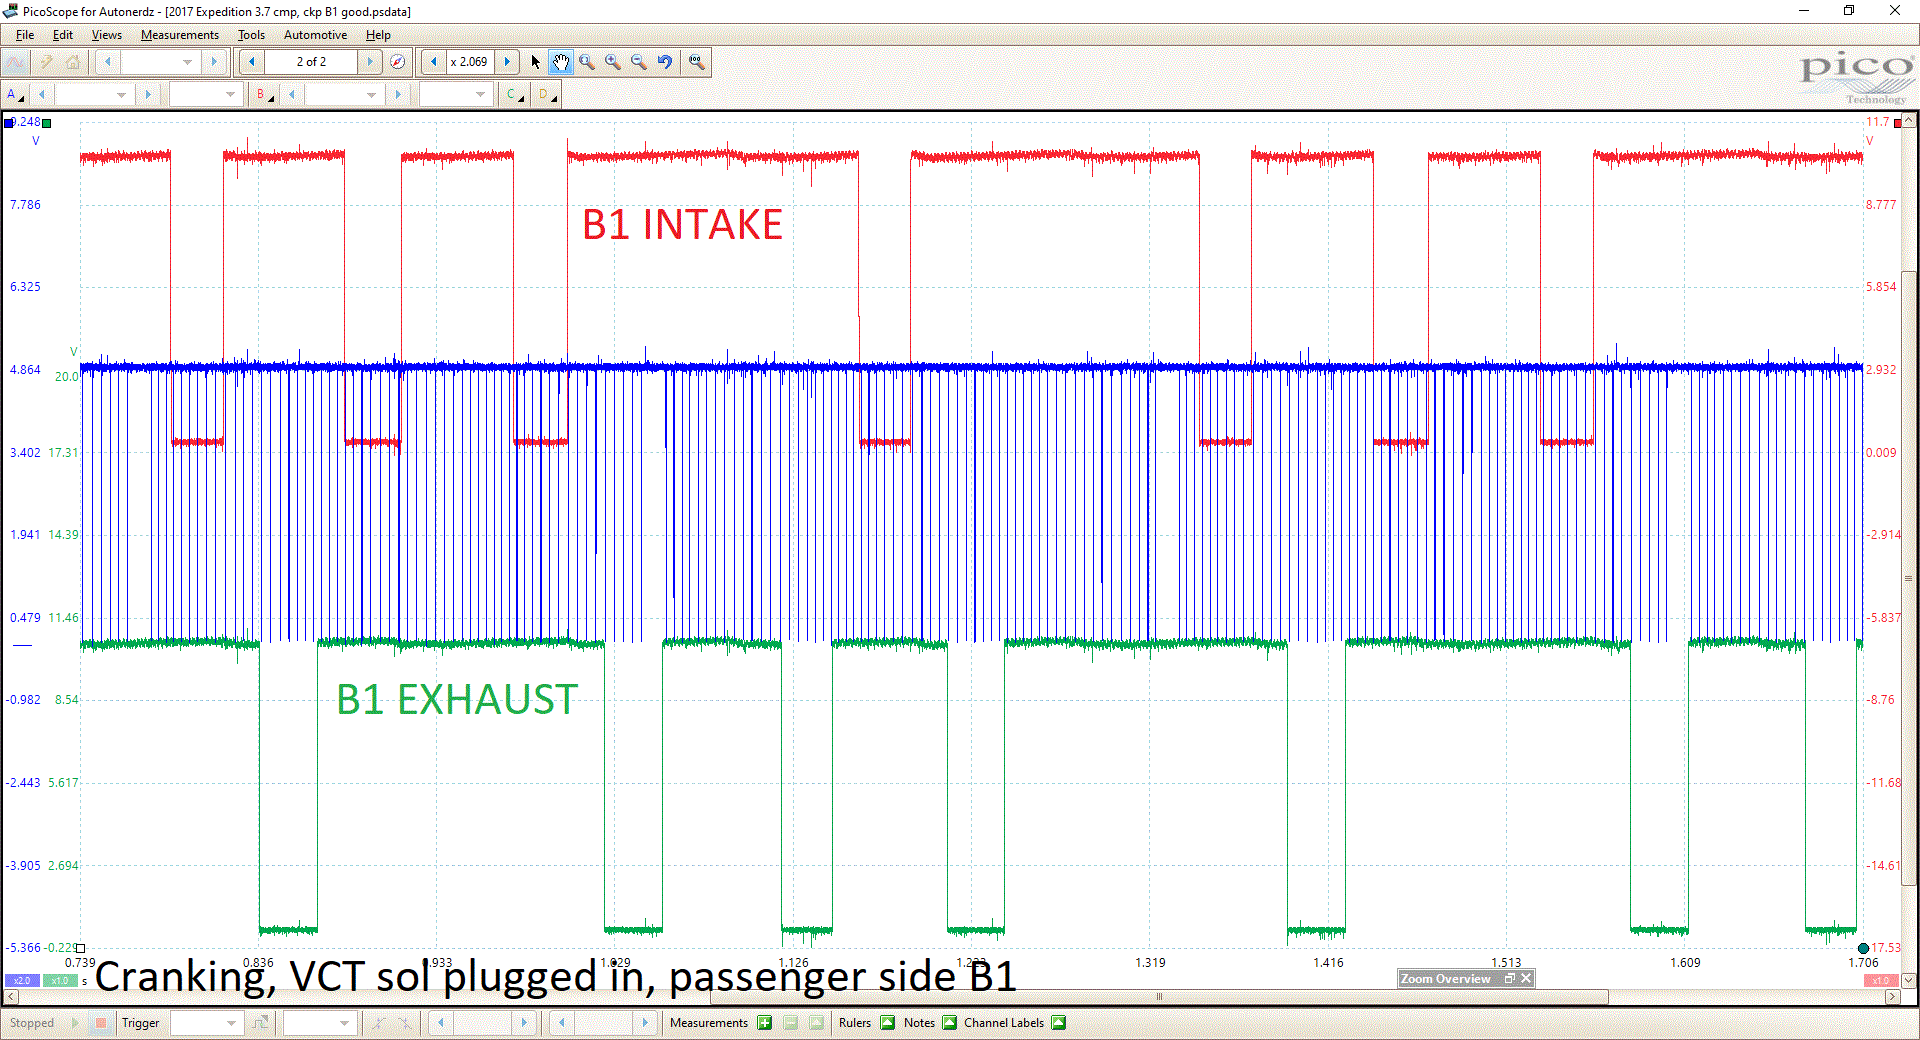1920x1040 pixels.
Task: Close the Zoom Overview panel
Action: click(1525, 978)
